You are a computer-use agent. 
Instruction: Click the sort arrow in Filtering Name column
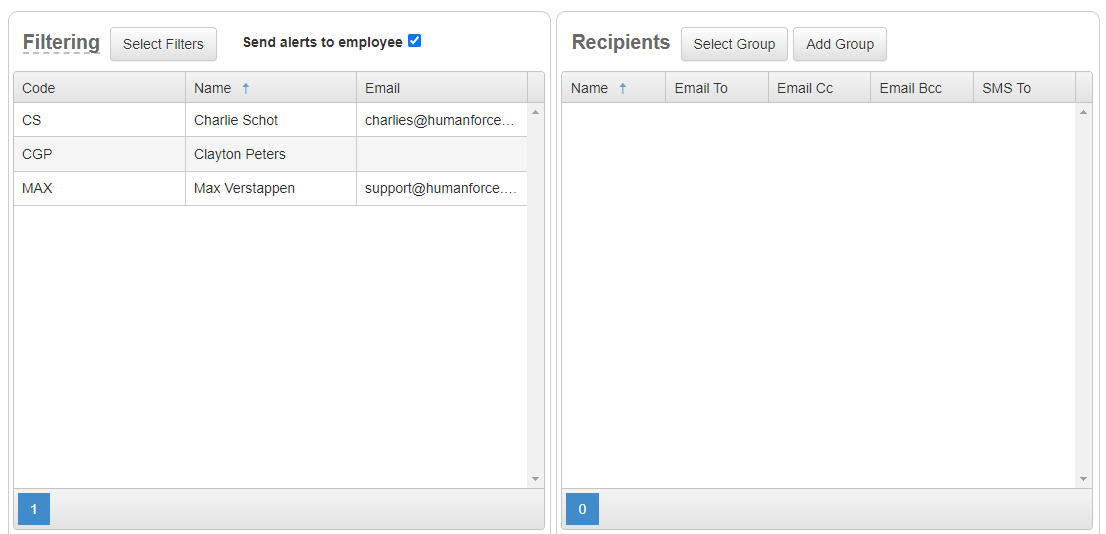click(246, 88)
